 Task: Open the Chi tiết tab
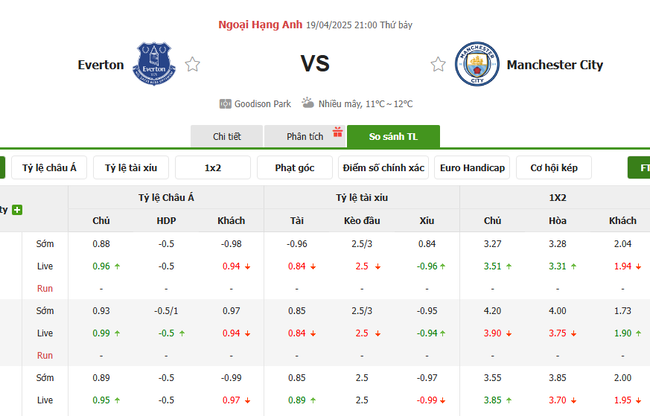[226, 137]
